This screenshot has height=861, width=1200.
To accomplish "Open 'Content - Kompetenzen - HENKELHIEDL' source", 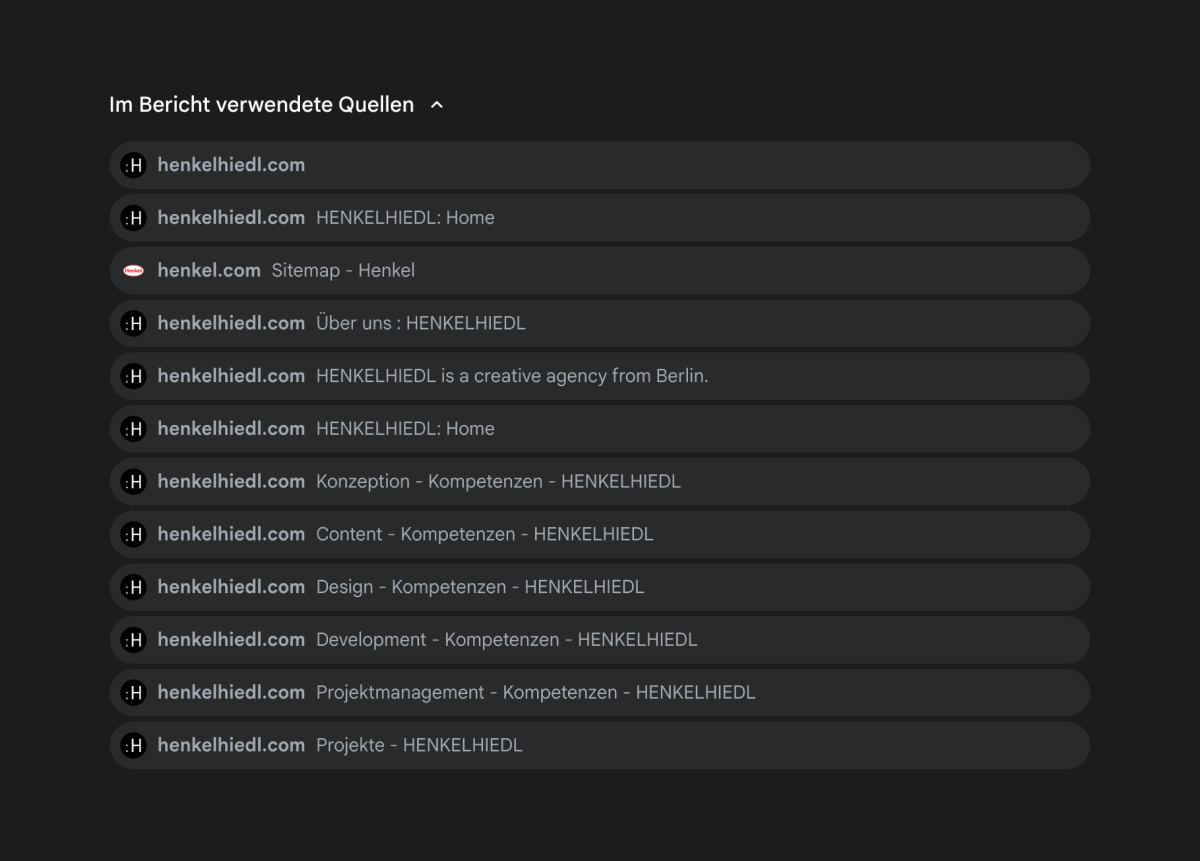I will pyautogui.click(x=599, y=534).
